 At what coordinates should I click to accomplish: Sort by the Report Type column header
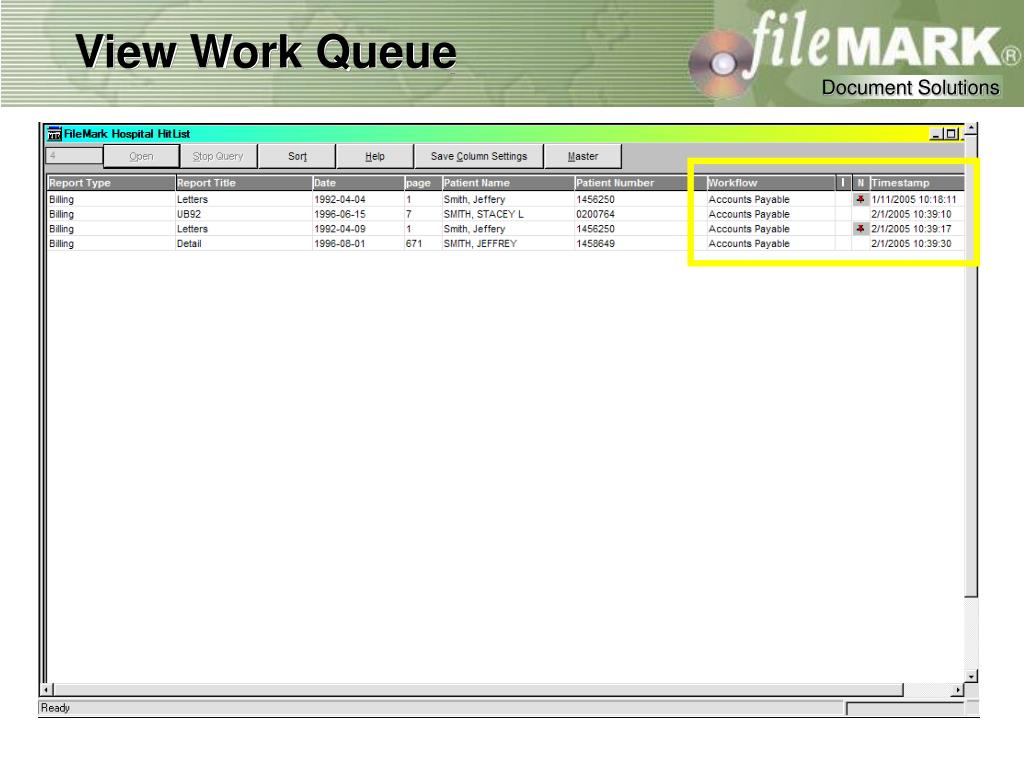pyautogui.click(x=110, y=183)
